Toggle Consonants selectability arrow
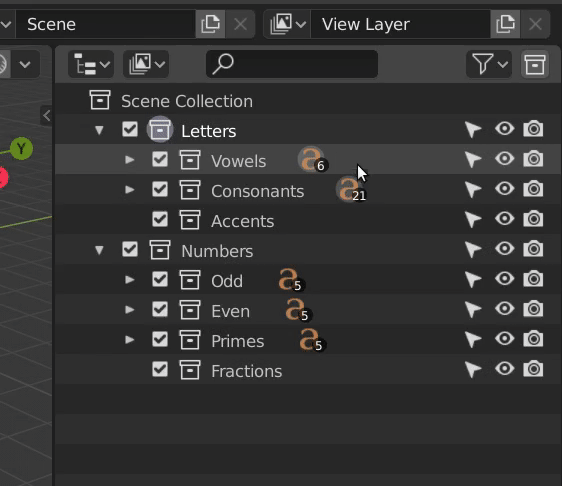 pyautogui.click(x=473, y=190)
